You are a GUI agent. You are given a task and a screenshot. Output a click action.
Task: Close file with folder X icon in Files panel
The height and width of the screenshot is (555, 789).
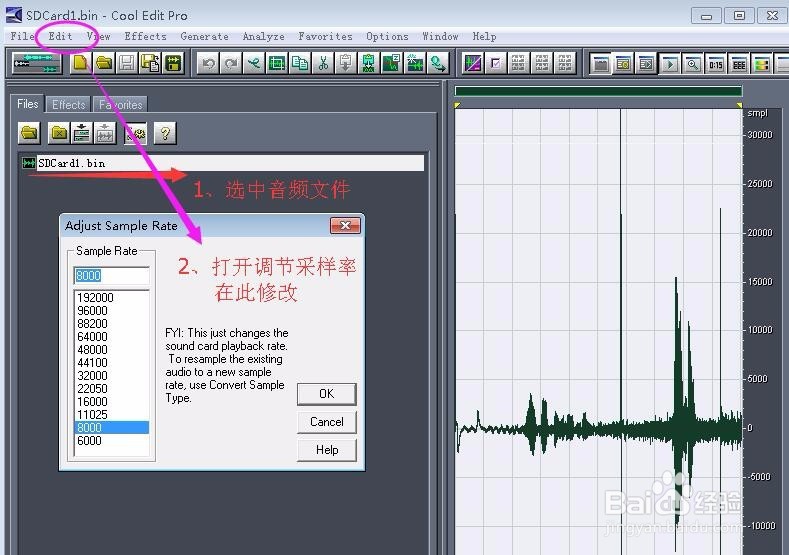tap(59, 133)
